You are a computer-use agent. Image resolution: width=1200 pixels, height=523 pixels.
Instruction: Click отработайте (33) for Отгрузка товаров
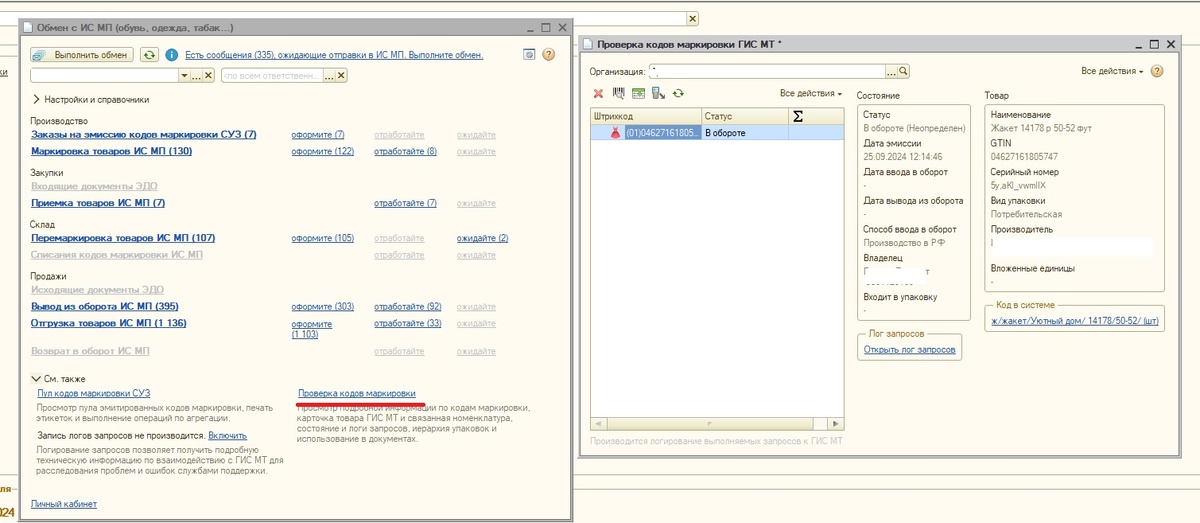coord(407,323)
